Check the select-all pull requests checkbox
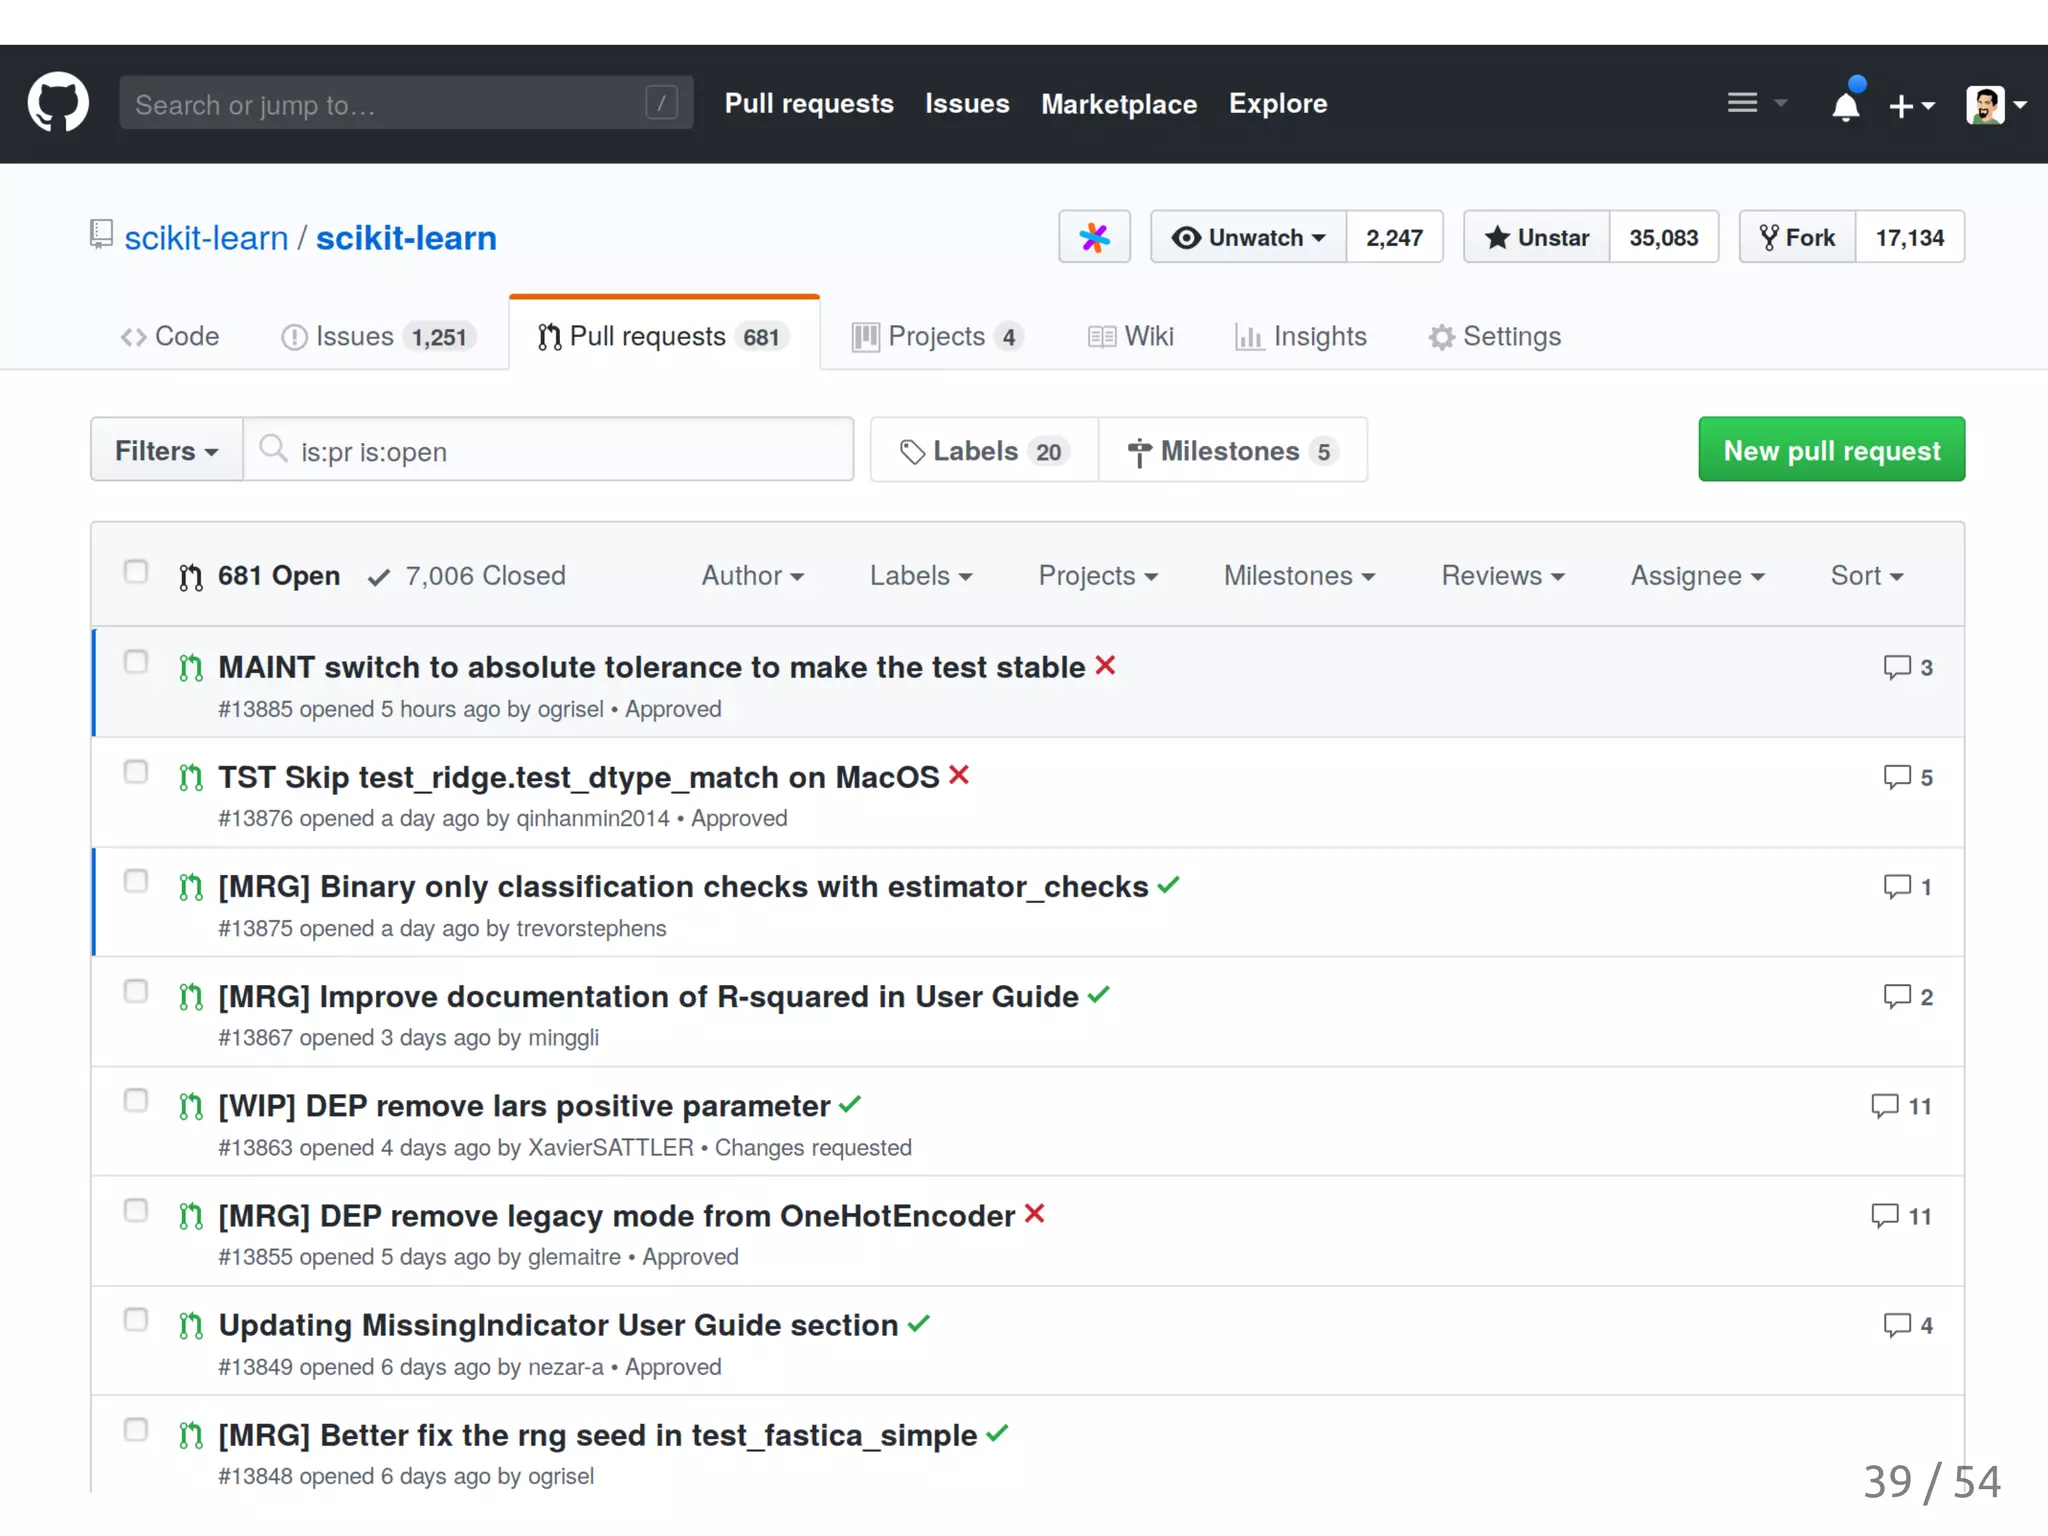Image resolution: width=2048 pixels, height=1536 pixels. pos(136,572)
